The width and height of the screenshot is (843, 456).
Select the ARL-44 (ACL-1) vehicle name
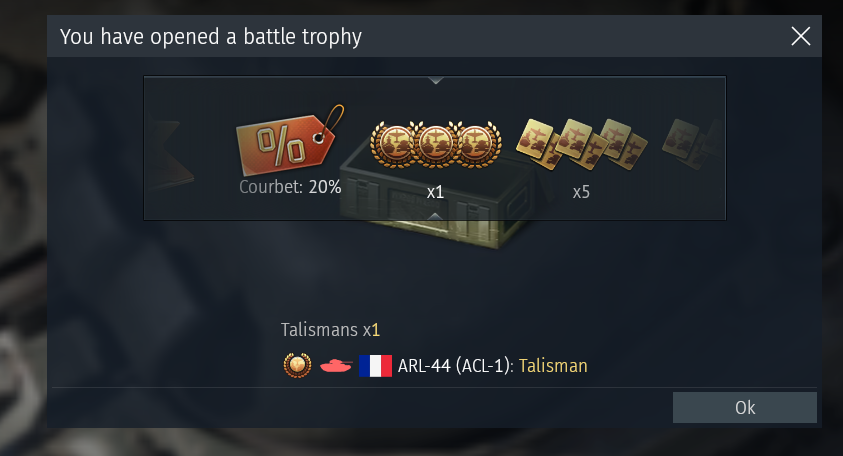(454, 366)
